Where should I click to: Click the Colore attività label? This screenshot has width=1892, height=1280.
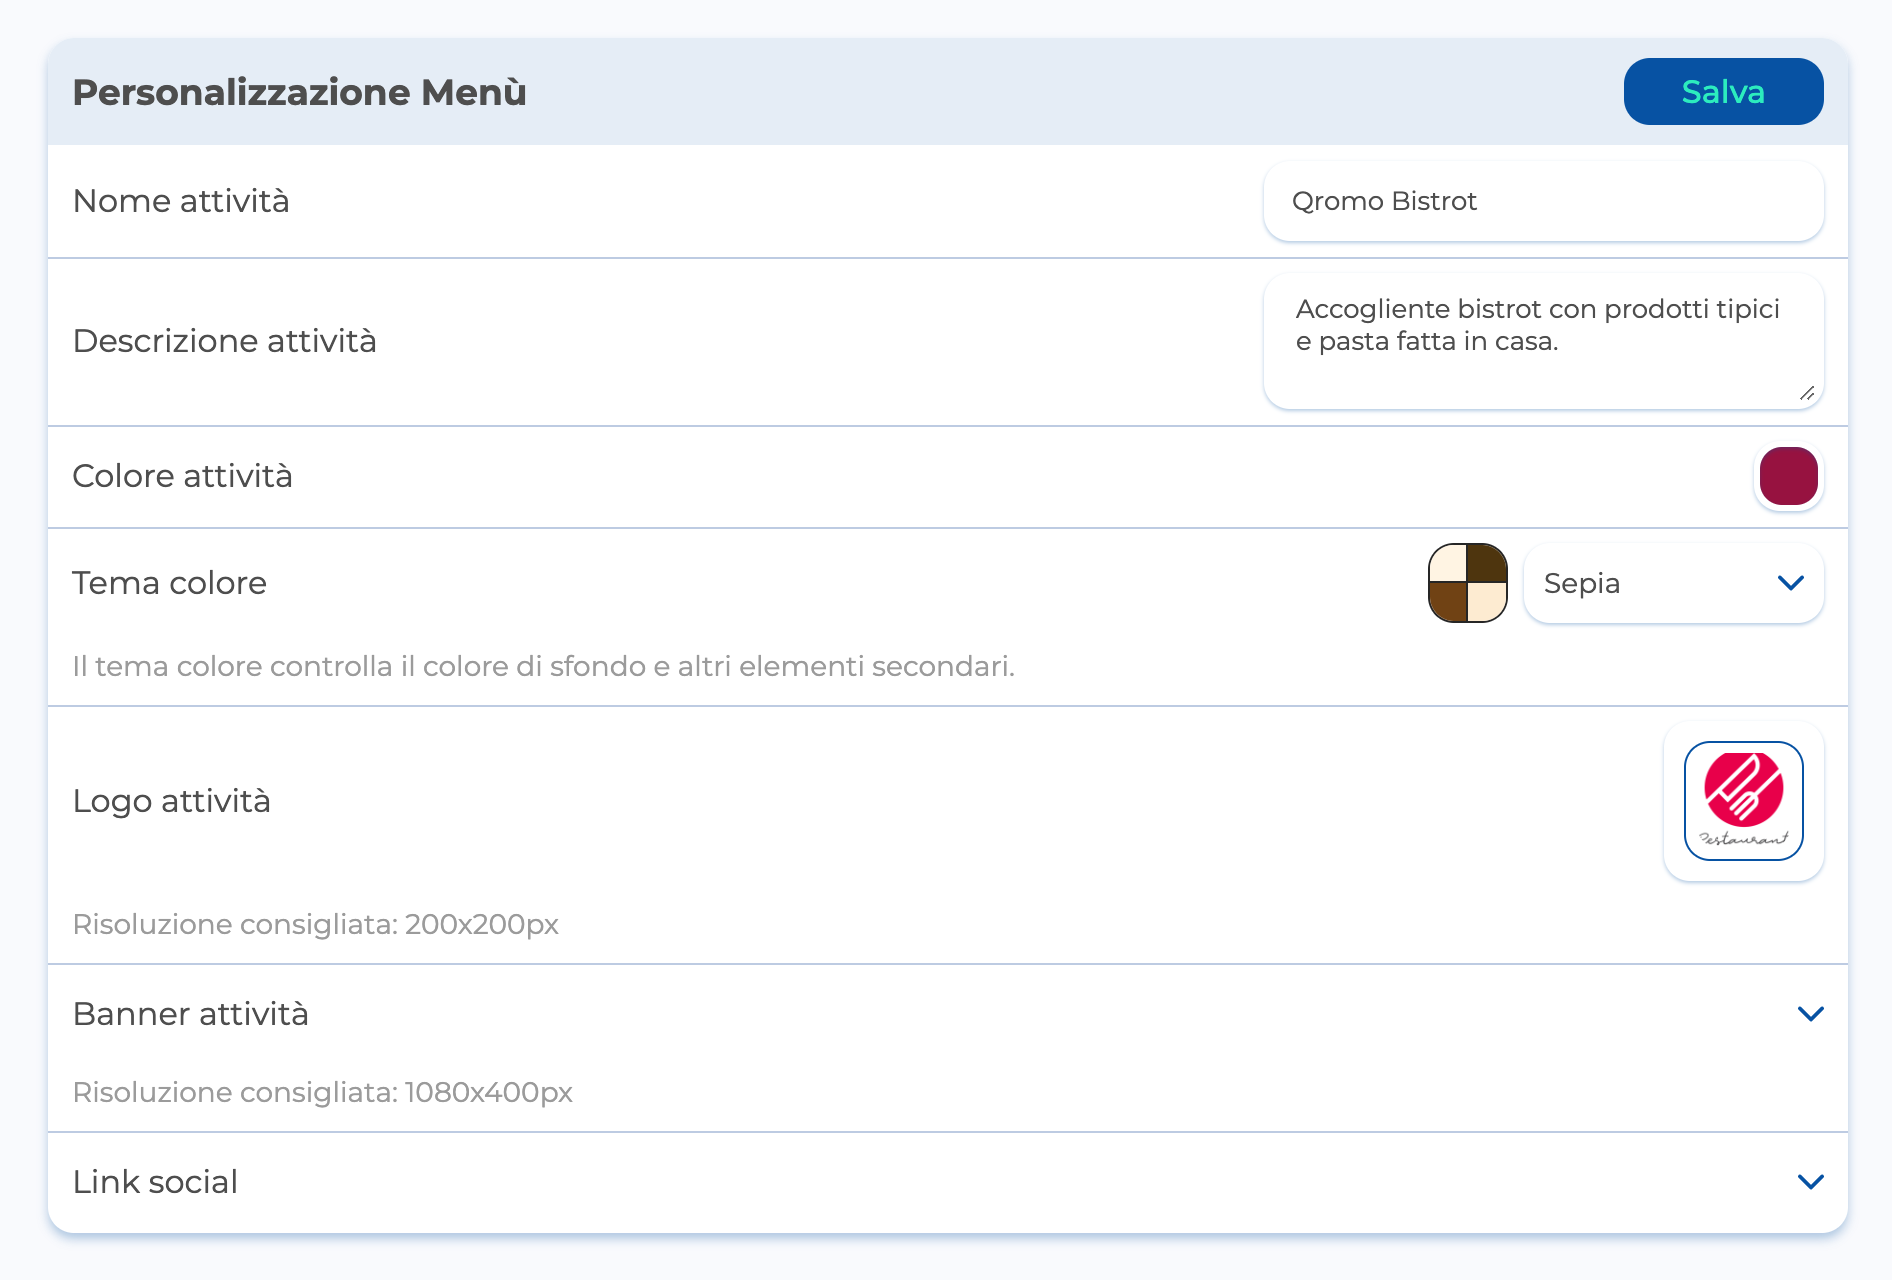(183, 476)
